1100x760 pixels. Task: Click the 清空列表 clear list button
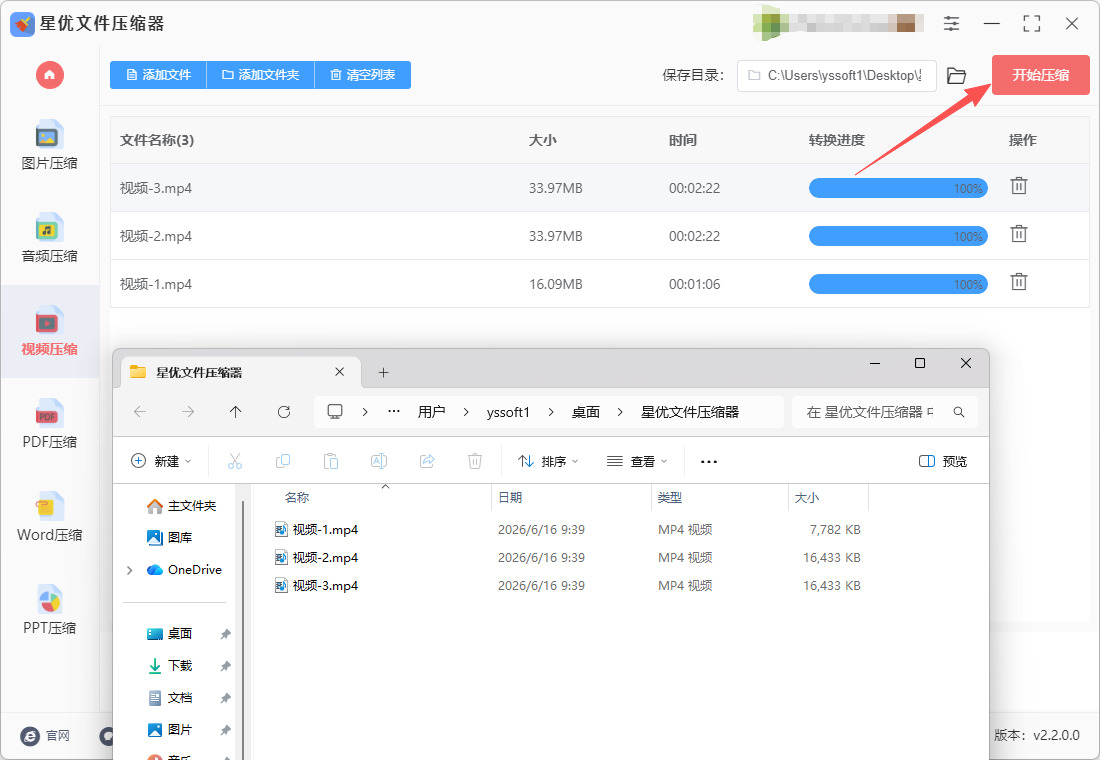click(363, 75)
